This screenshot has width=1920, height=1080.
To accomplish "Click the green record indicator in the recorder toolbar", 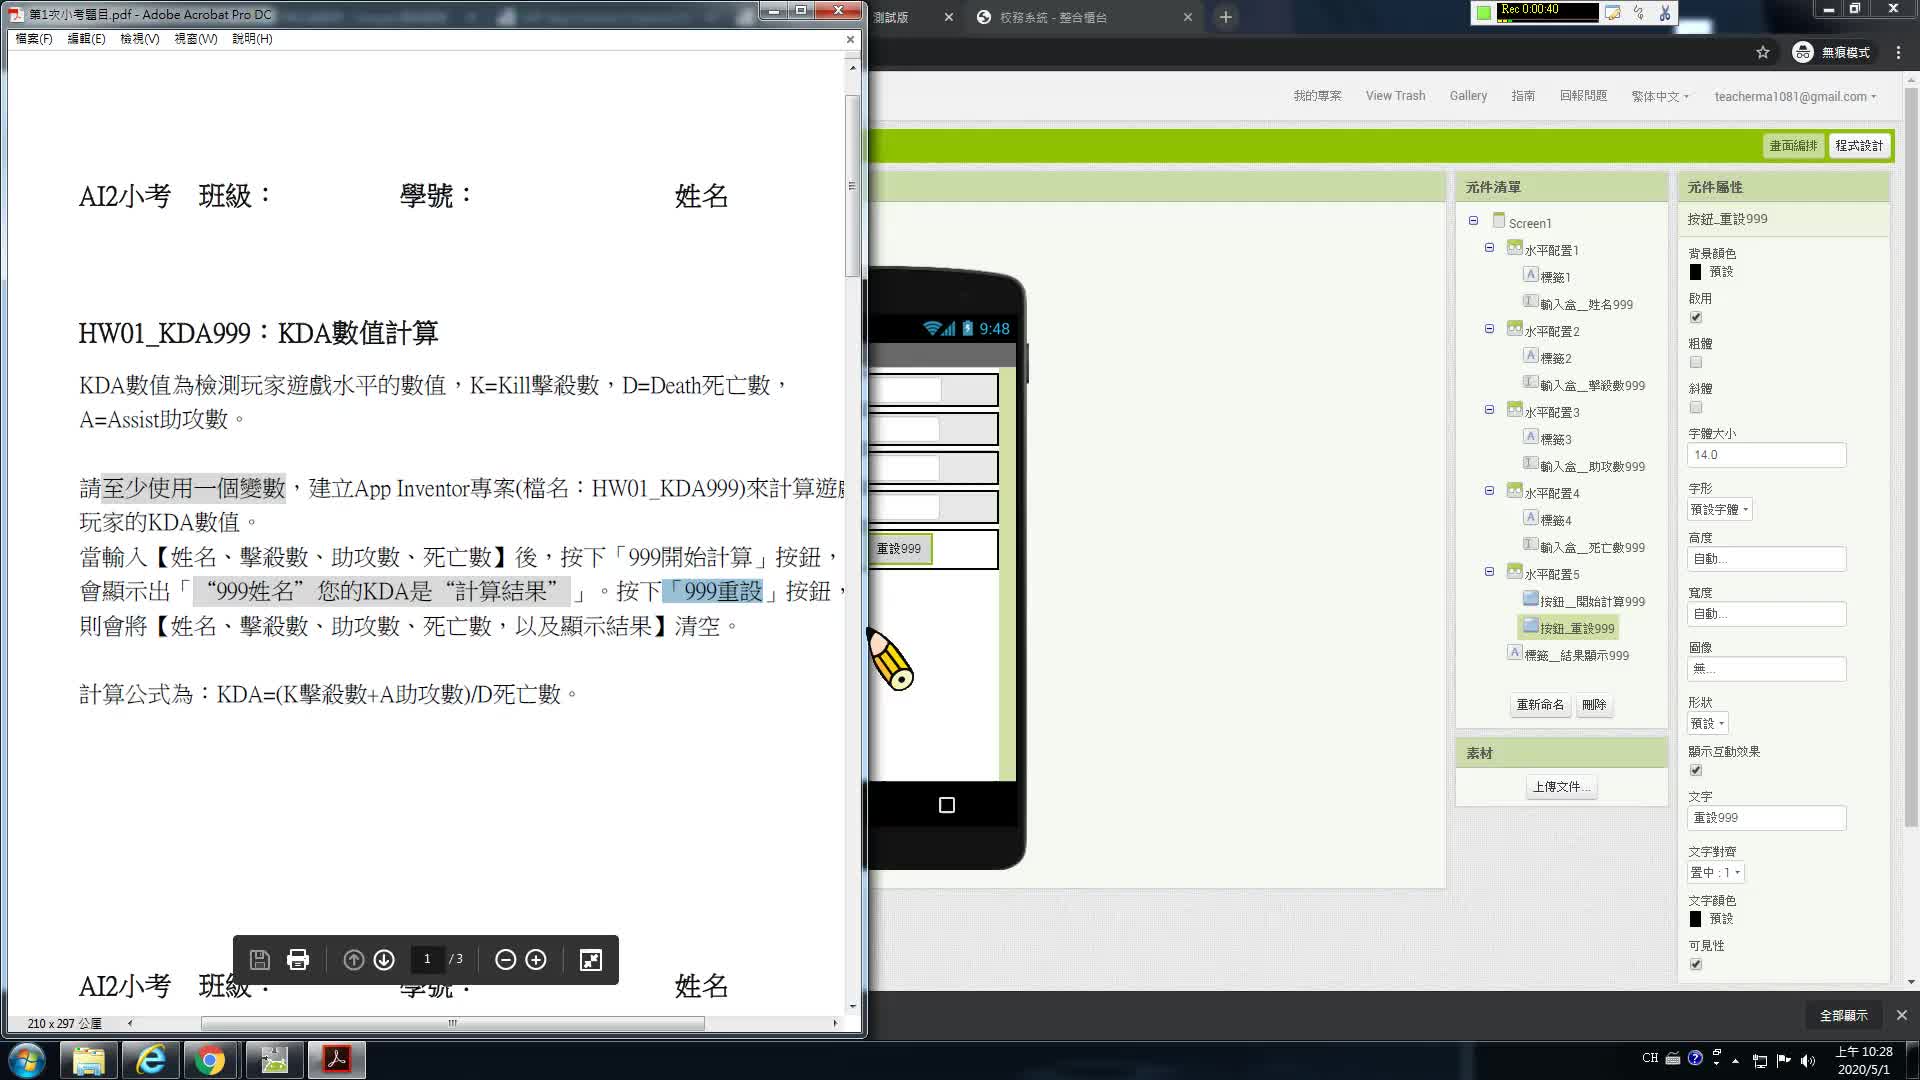I will tap(1484, 12).
